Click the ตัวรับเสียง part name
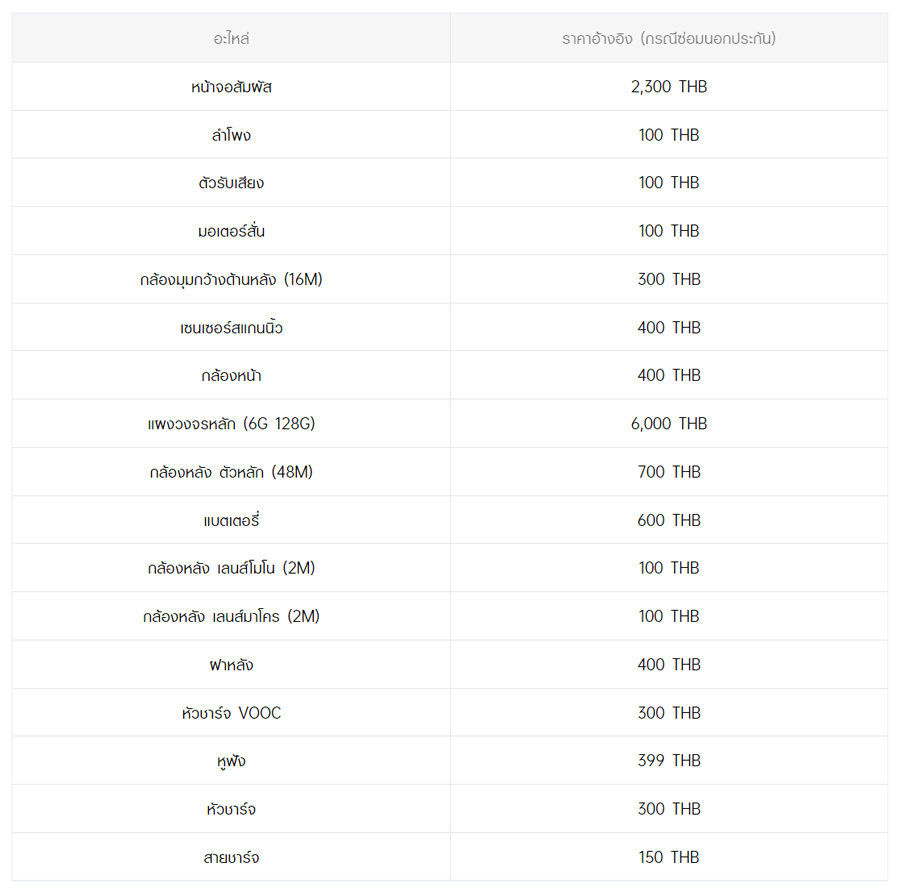The width and height of the screenshot is (900, 894). click(x=231, y=183)
